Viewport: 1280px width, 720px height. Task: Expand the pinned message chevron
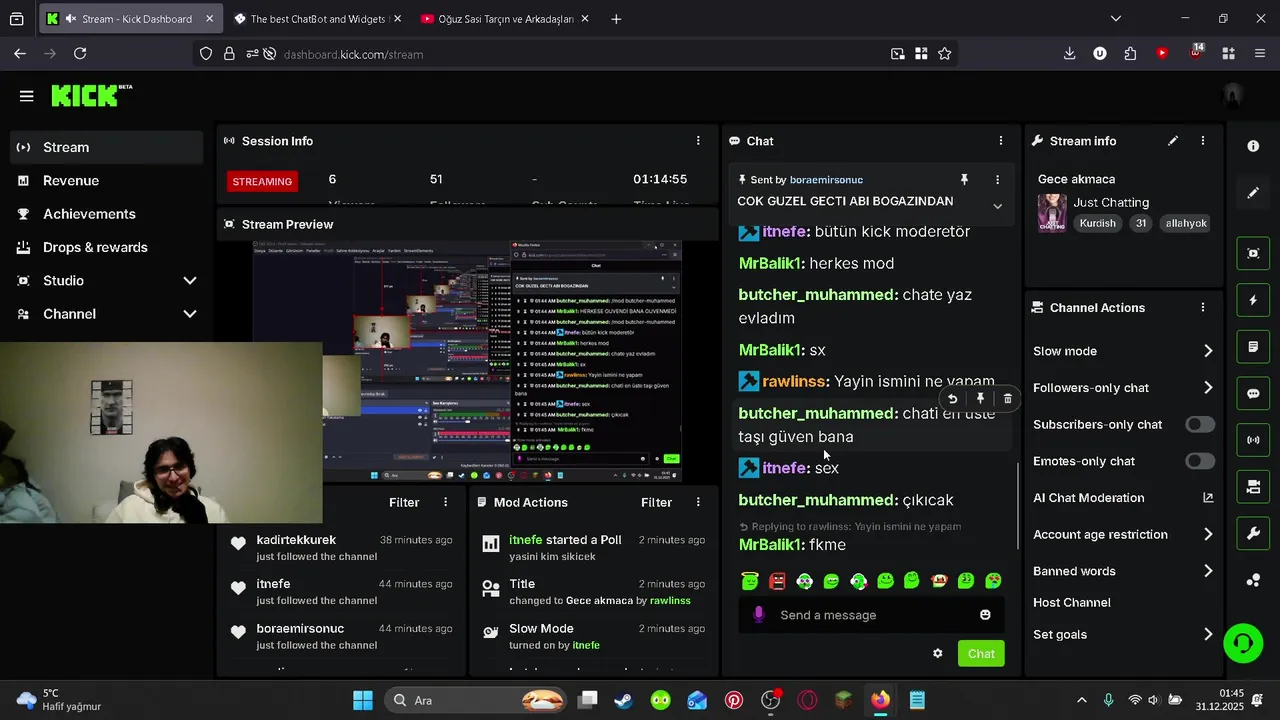click(997, 206)
